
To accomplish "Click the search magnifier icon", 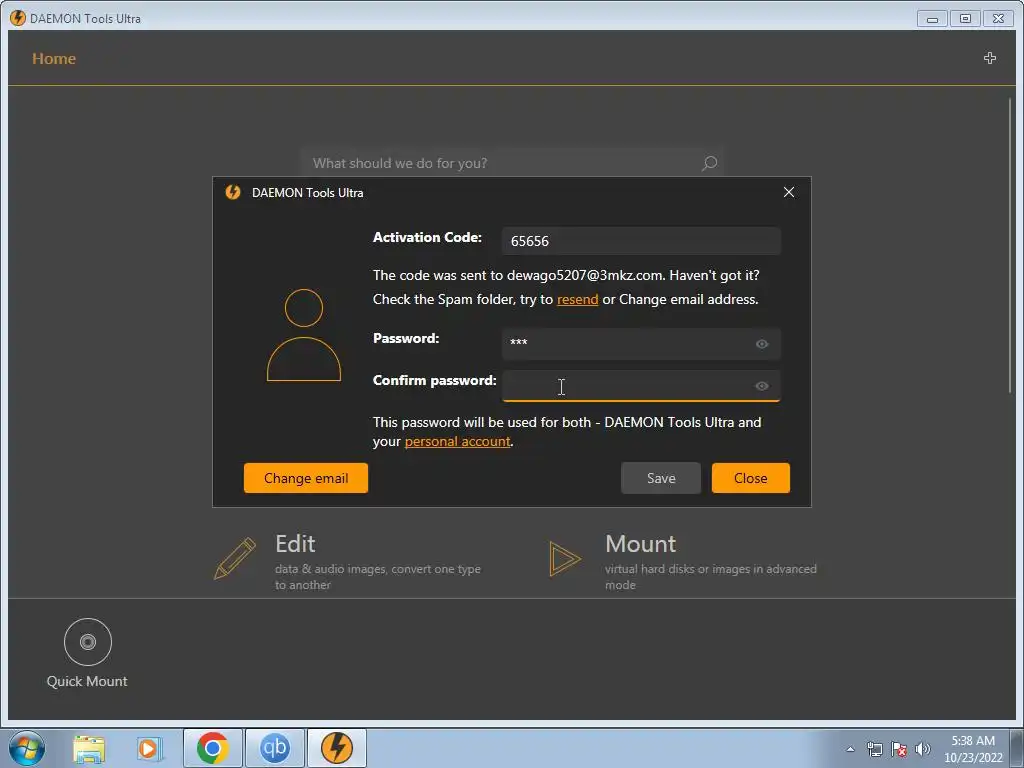I will [709, 163].
